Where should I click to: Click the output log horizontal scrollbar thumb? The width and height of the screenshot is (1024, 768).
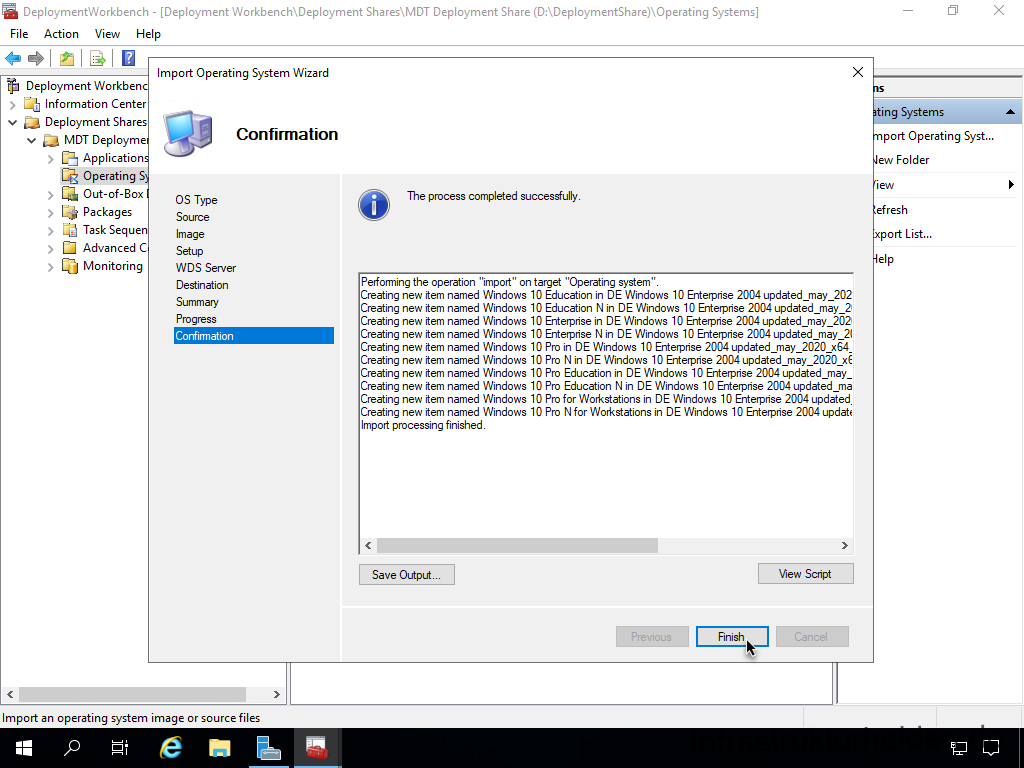(x=517, y=545)
